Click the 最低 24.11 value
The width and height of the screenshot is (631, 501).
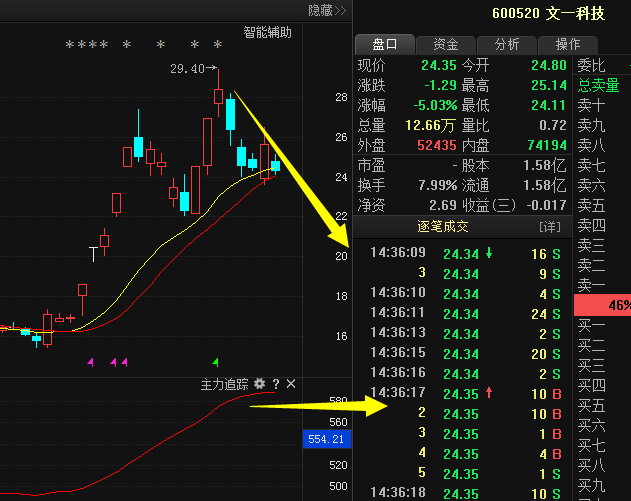point(549,105)
